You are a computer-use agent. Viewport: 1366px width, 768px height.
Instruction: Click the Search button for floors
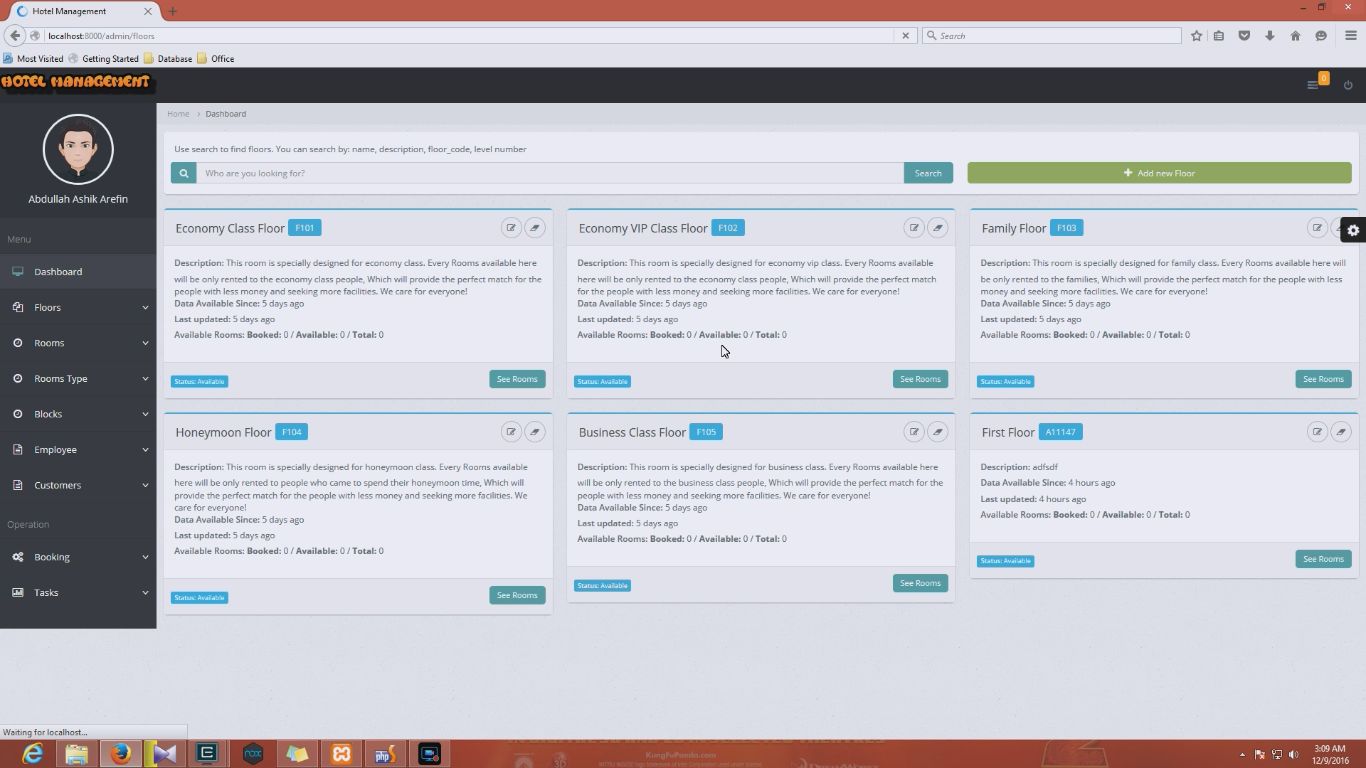tap(928, 173)
